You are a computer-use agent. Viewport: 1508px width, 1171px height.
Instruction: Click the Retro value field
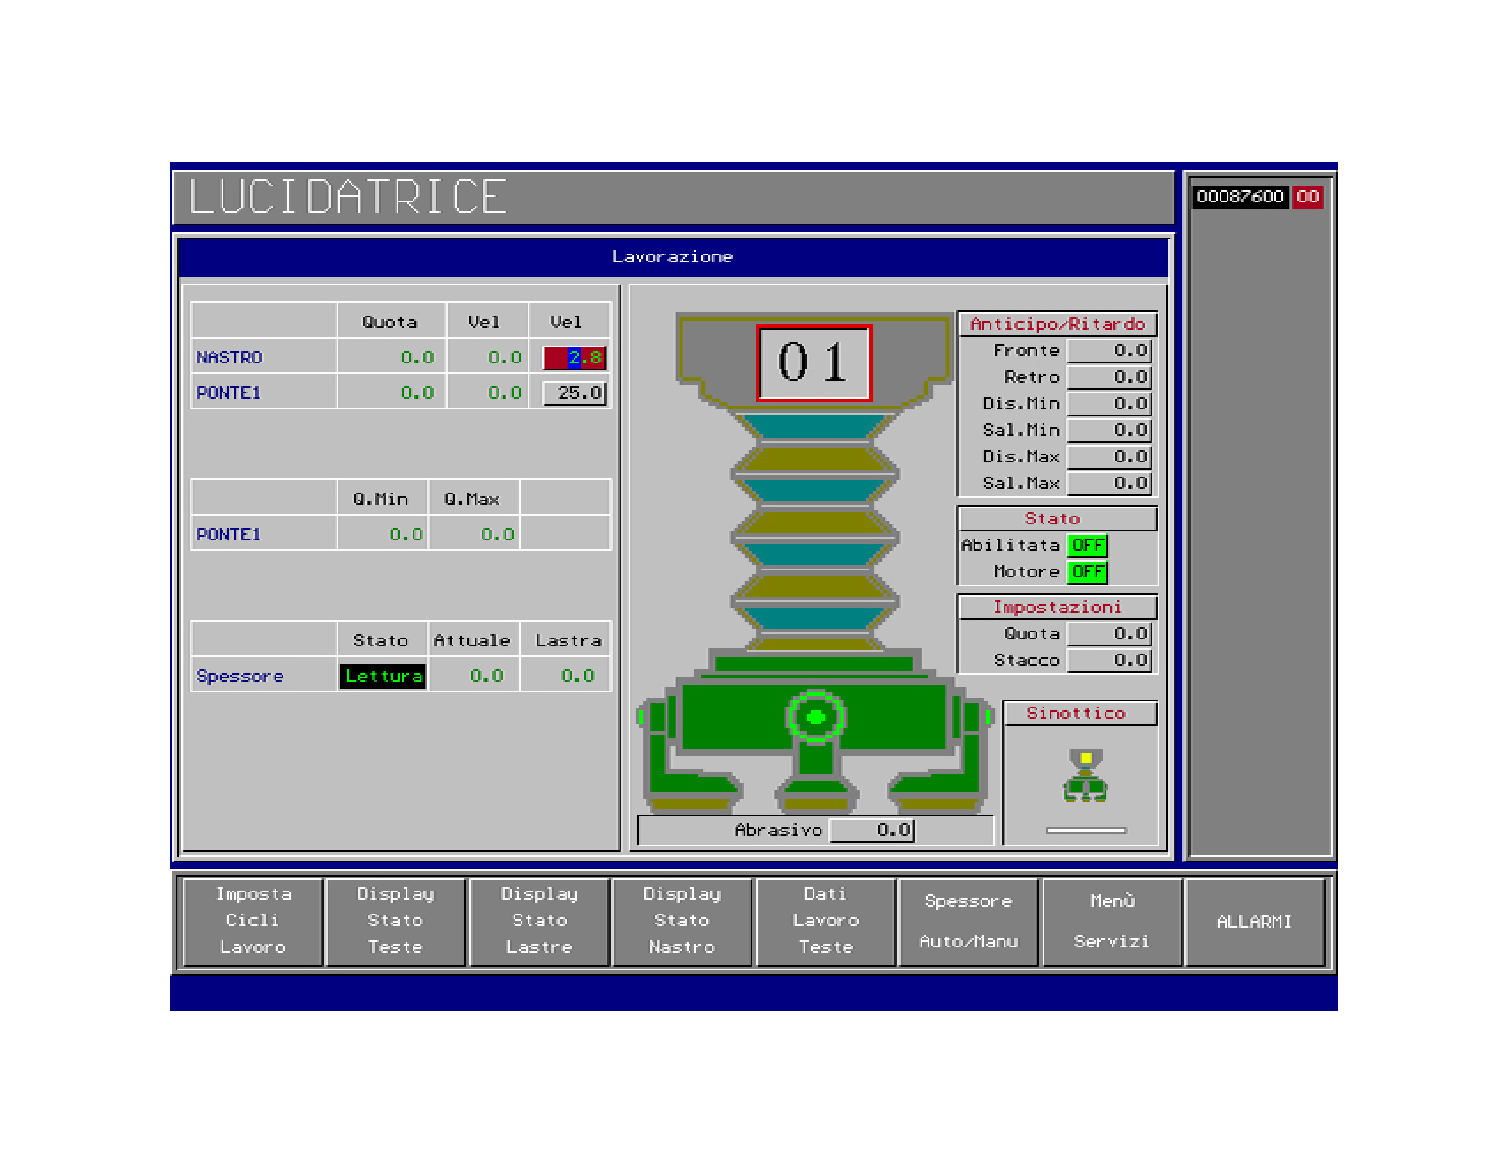coord(1110,377)
